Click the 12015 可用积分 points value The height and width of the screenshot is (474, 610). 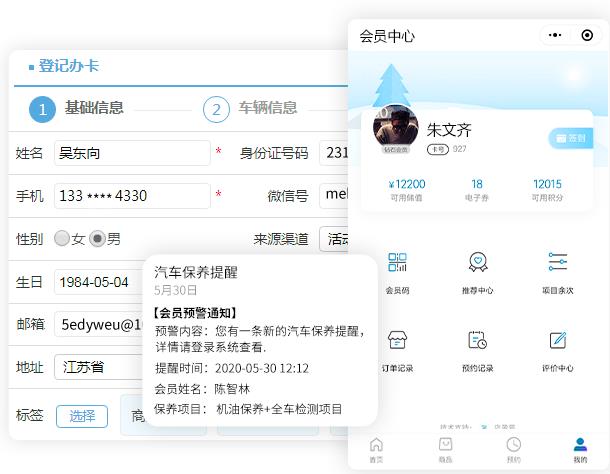click(547, 190)
